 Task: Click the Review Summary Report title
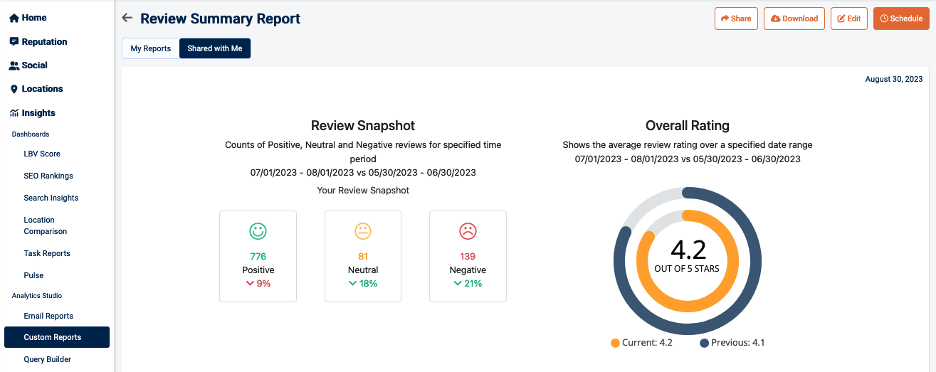pos(220,19)
